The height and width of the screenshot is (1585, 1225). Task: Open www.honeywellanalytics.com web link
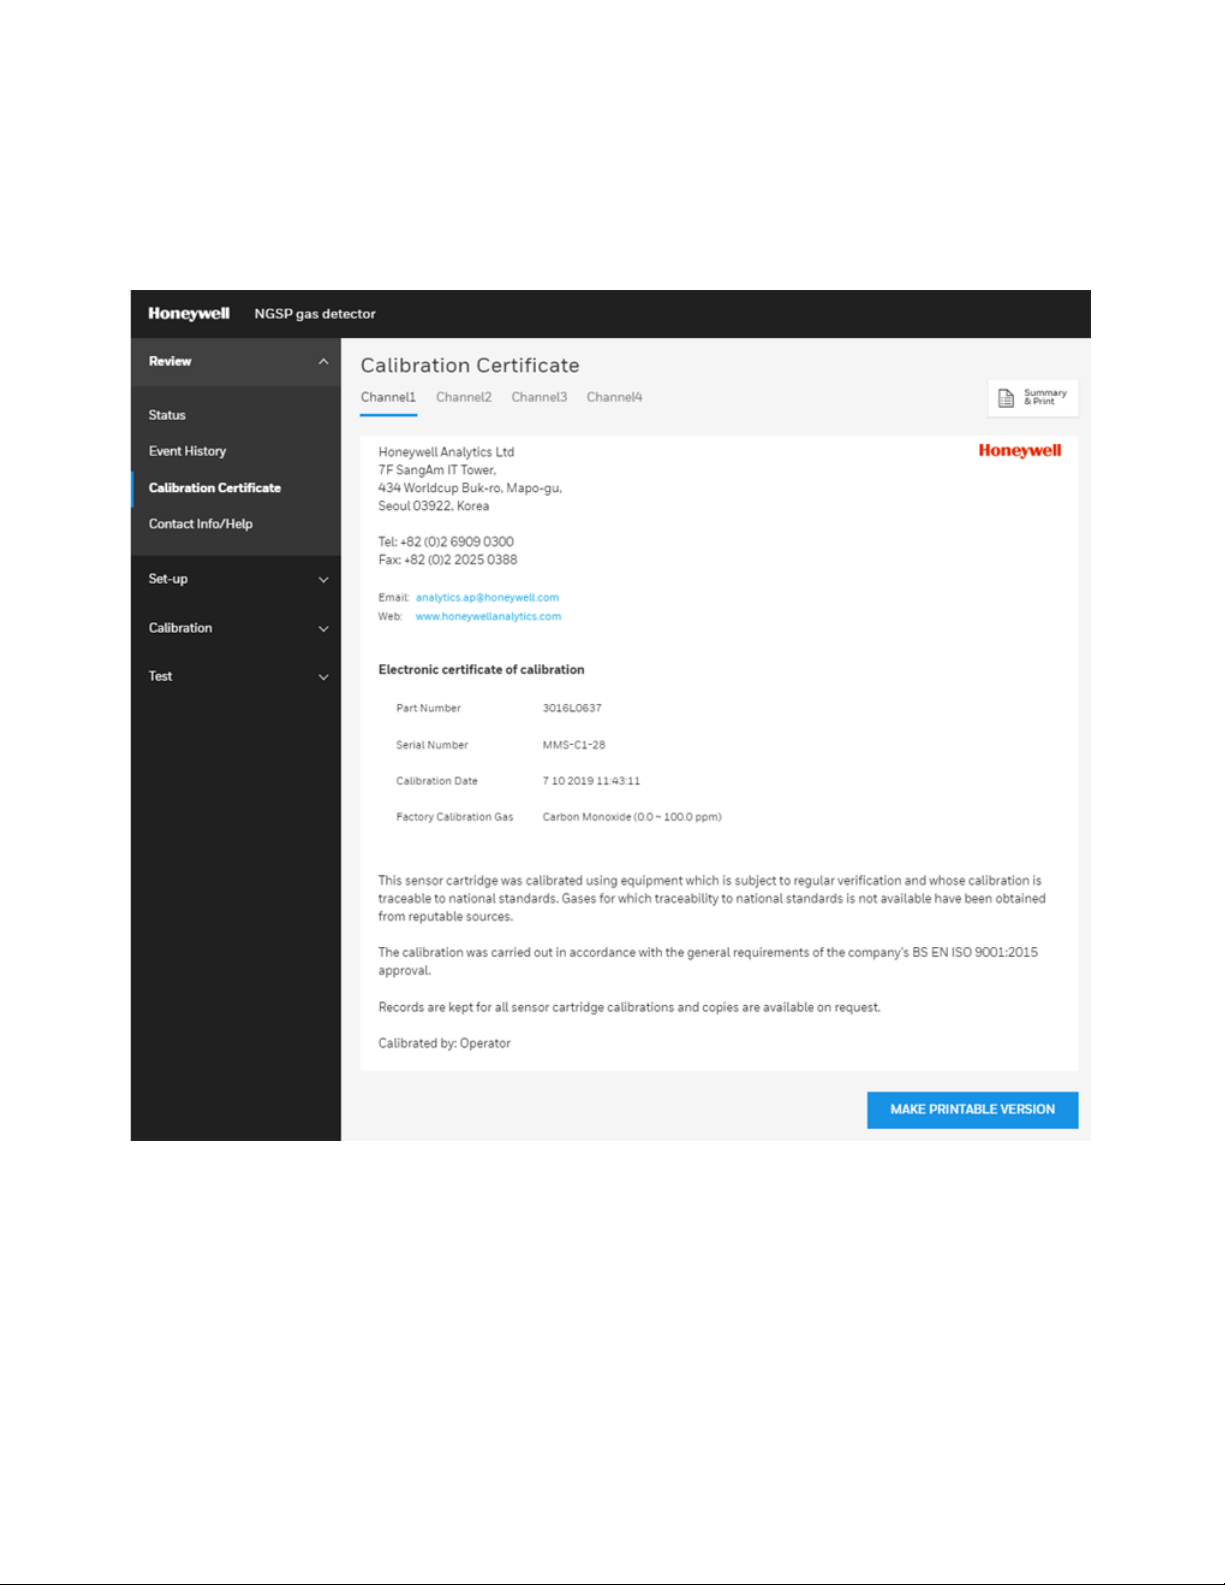click(488, 617)
